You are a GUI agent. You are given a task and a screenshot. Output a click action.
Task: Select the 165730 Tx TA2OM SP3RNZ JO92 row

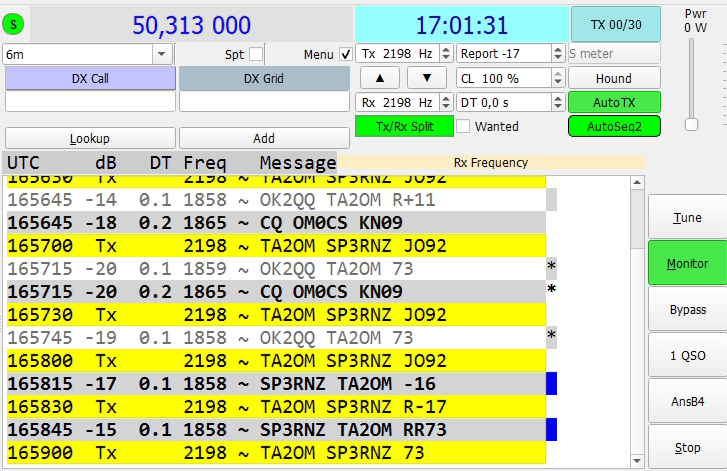coord(276,315)
